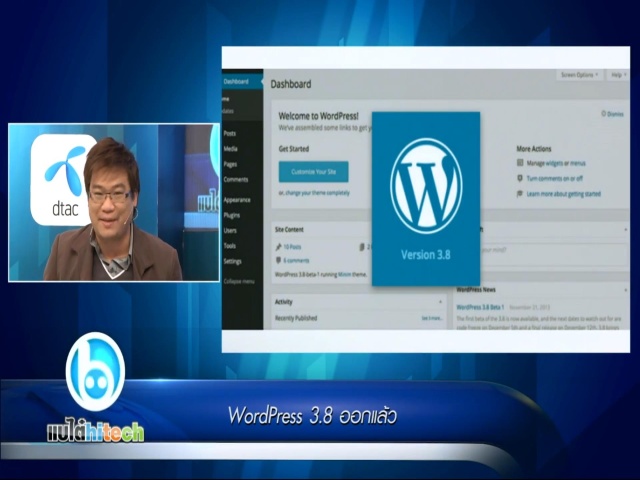Click the comment icon beside Turn comments on

coord(520,178)
